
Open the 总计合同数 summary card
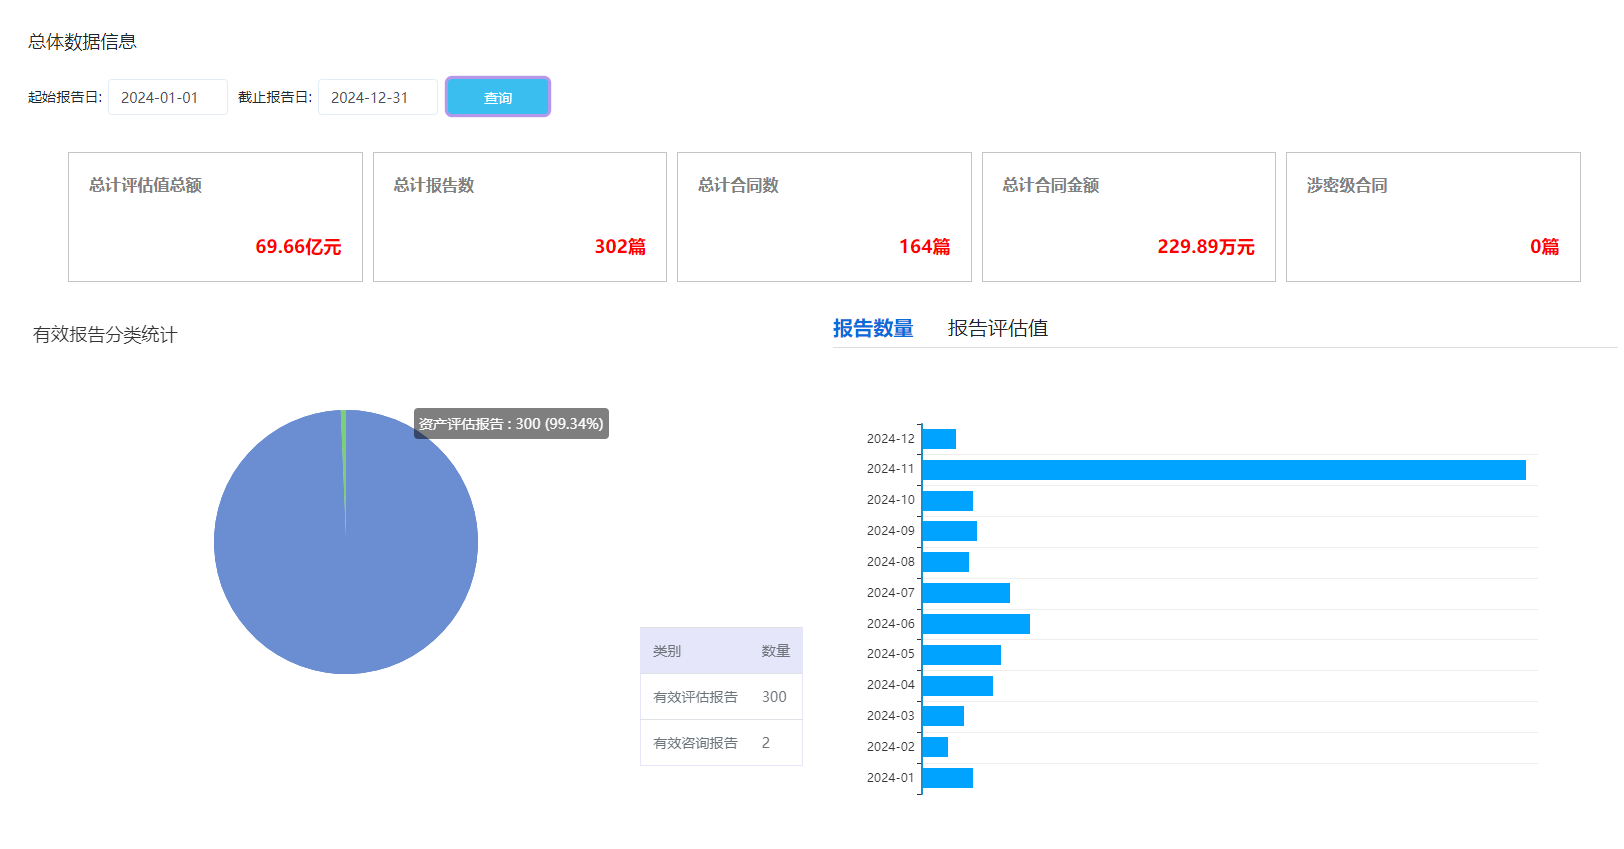824,217
